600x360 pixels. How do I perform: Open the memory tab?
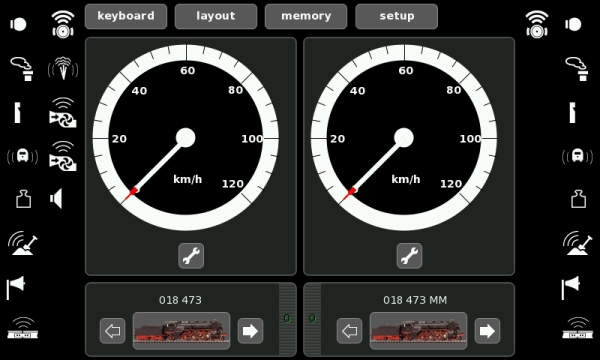pos(306,16)
